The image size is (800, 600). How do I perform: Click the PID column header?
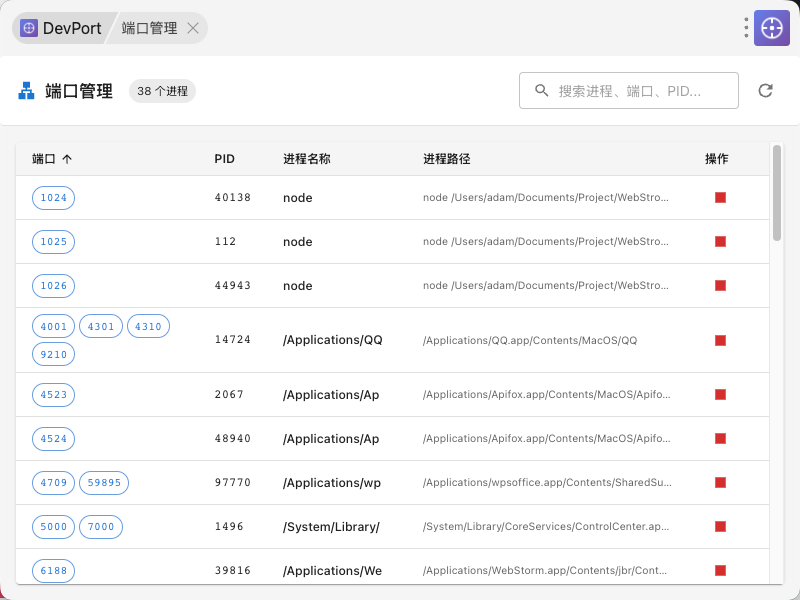[x=225, y=159]
